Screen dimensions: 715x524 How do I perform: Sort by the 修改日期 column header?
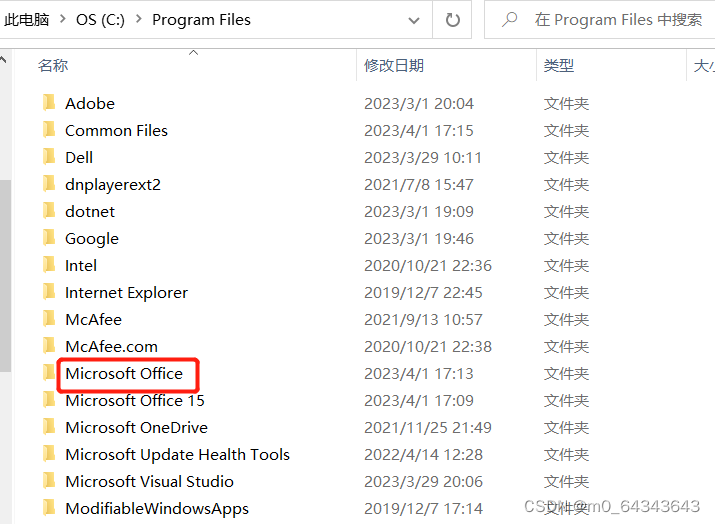click(394, 65)
